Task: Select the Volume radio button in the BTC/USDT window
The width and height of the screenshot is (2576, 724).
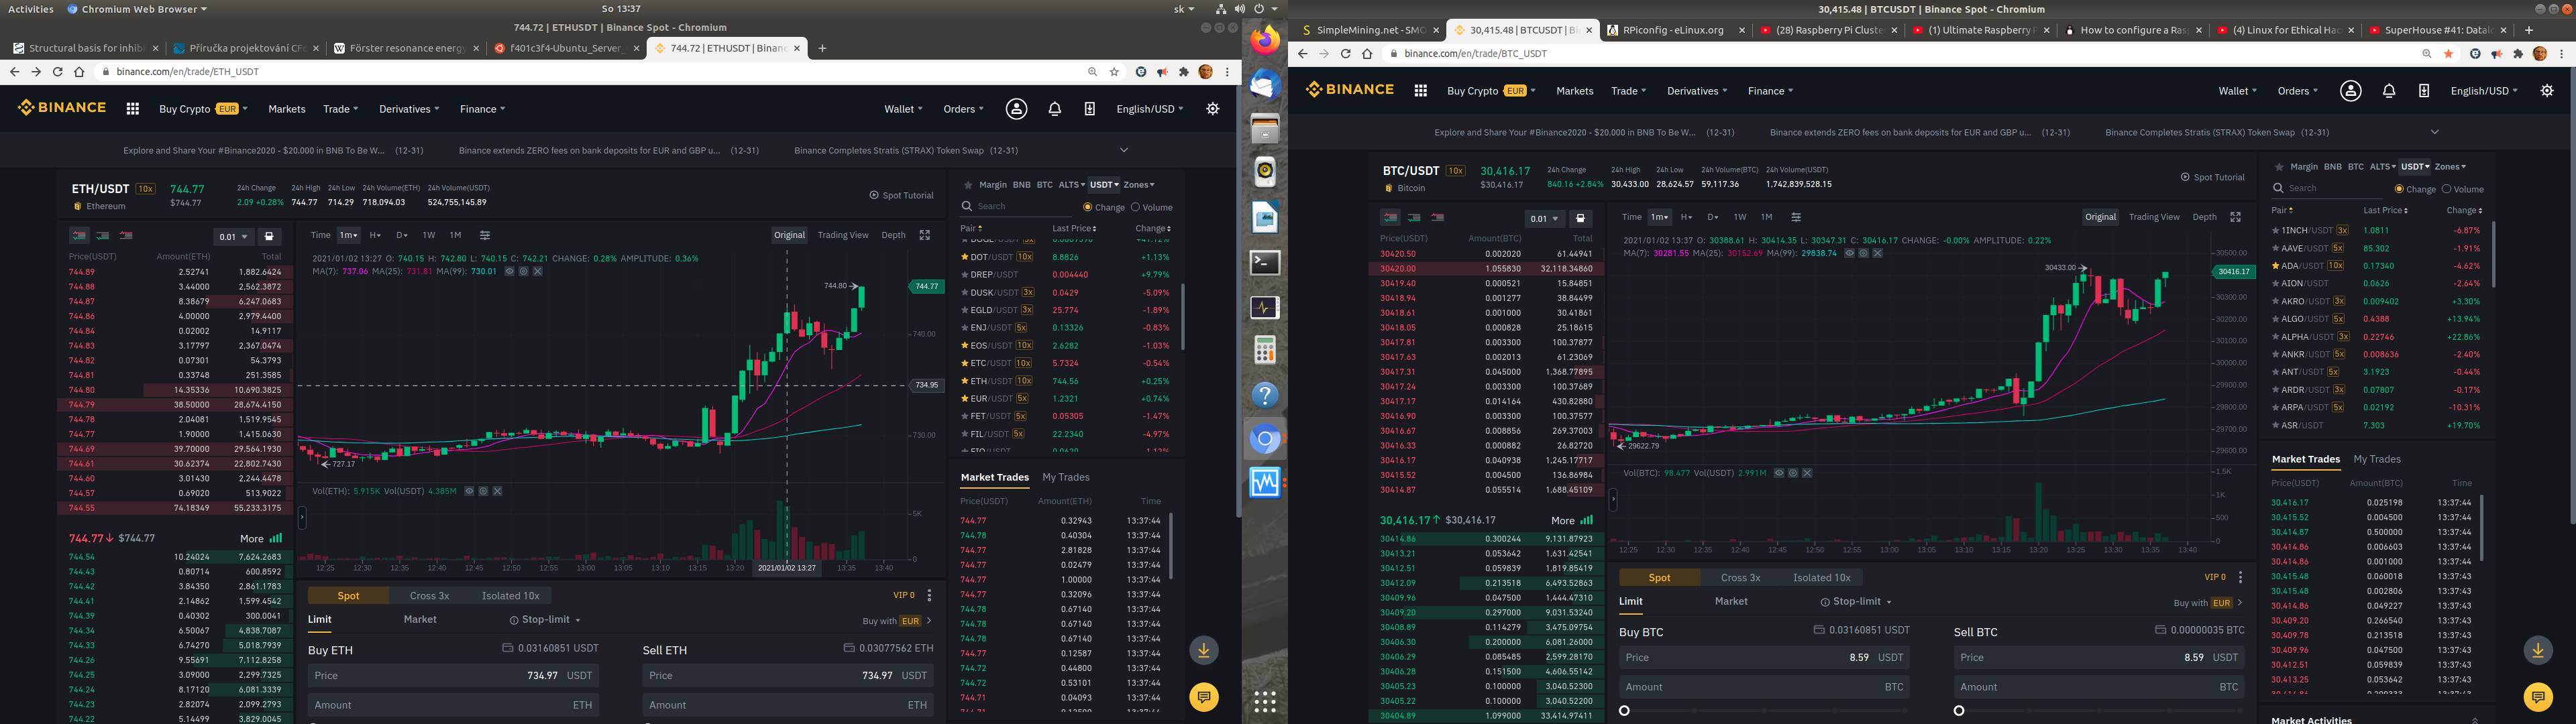Action: 2446,189
